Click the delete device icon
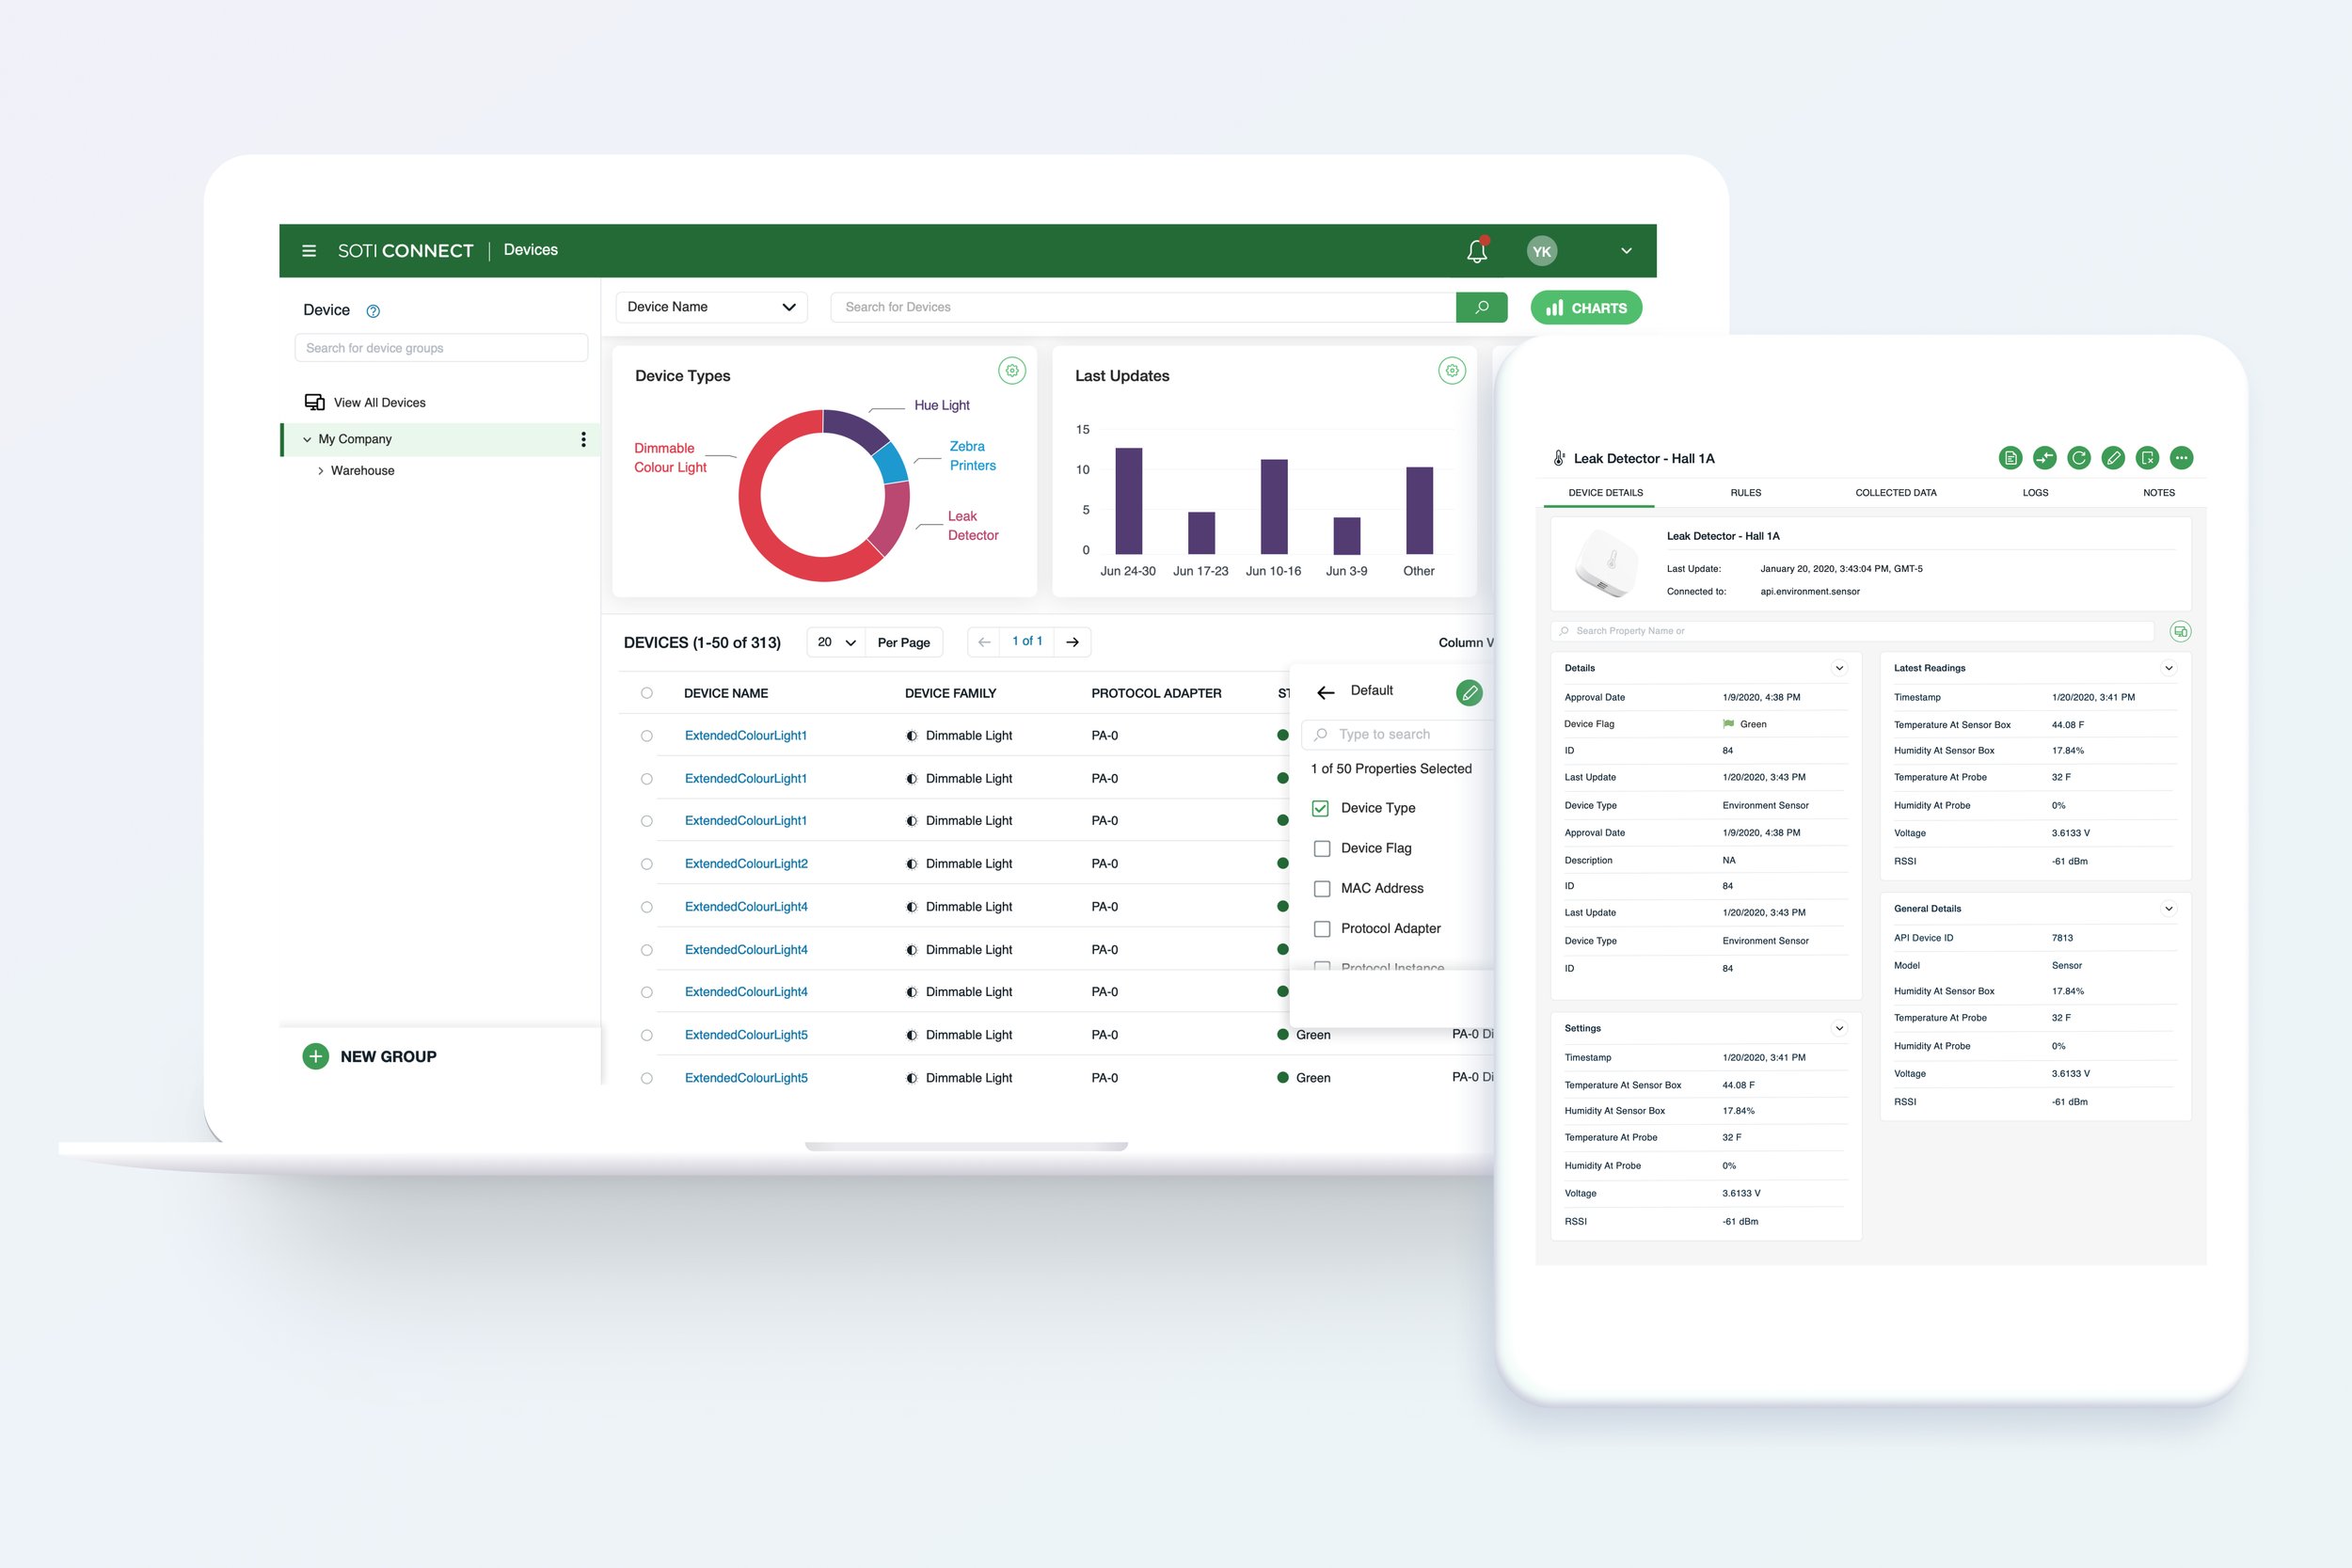 2146,458
